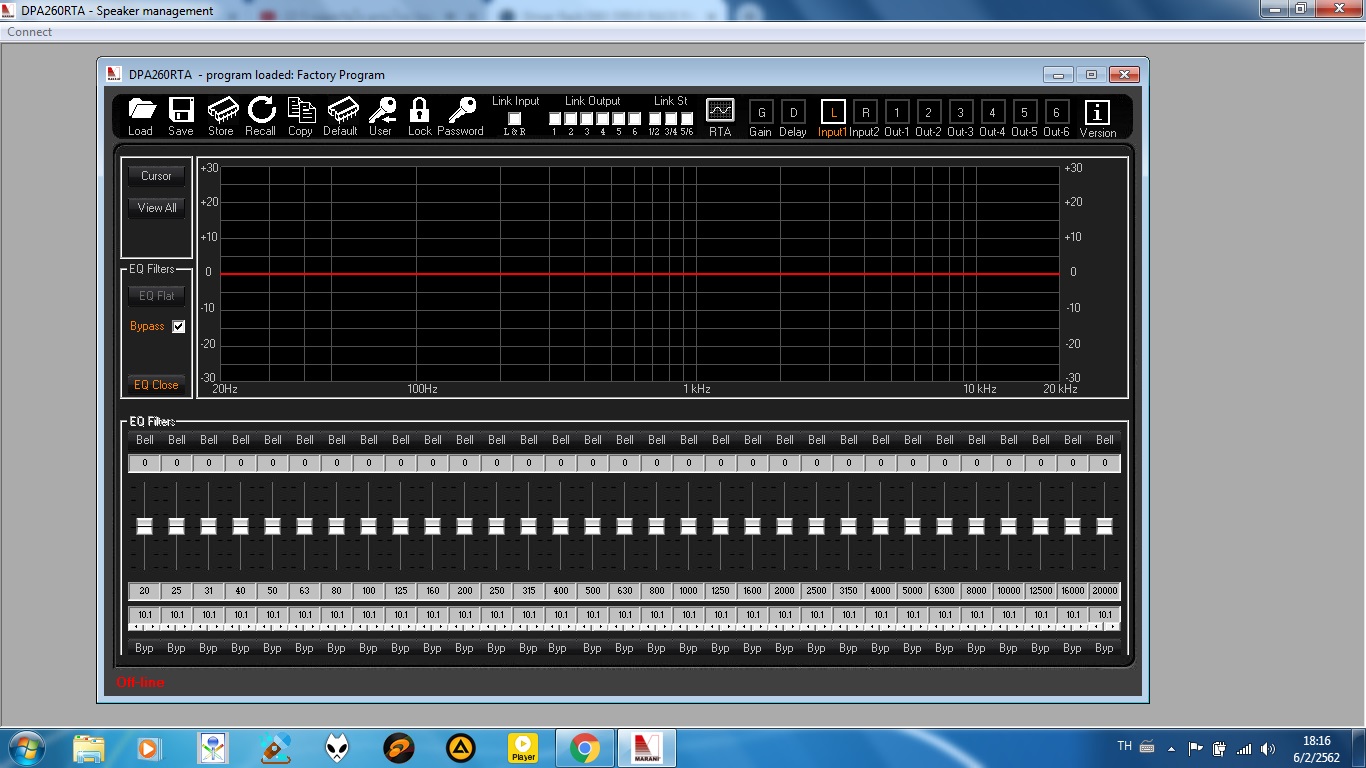
Task: Toggle Link Output 4 checkbox
Action: point(603,119)
